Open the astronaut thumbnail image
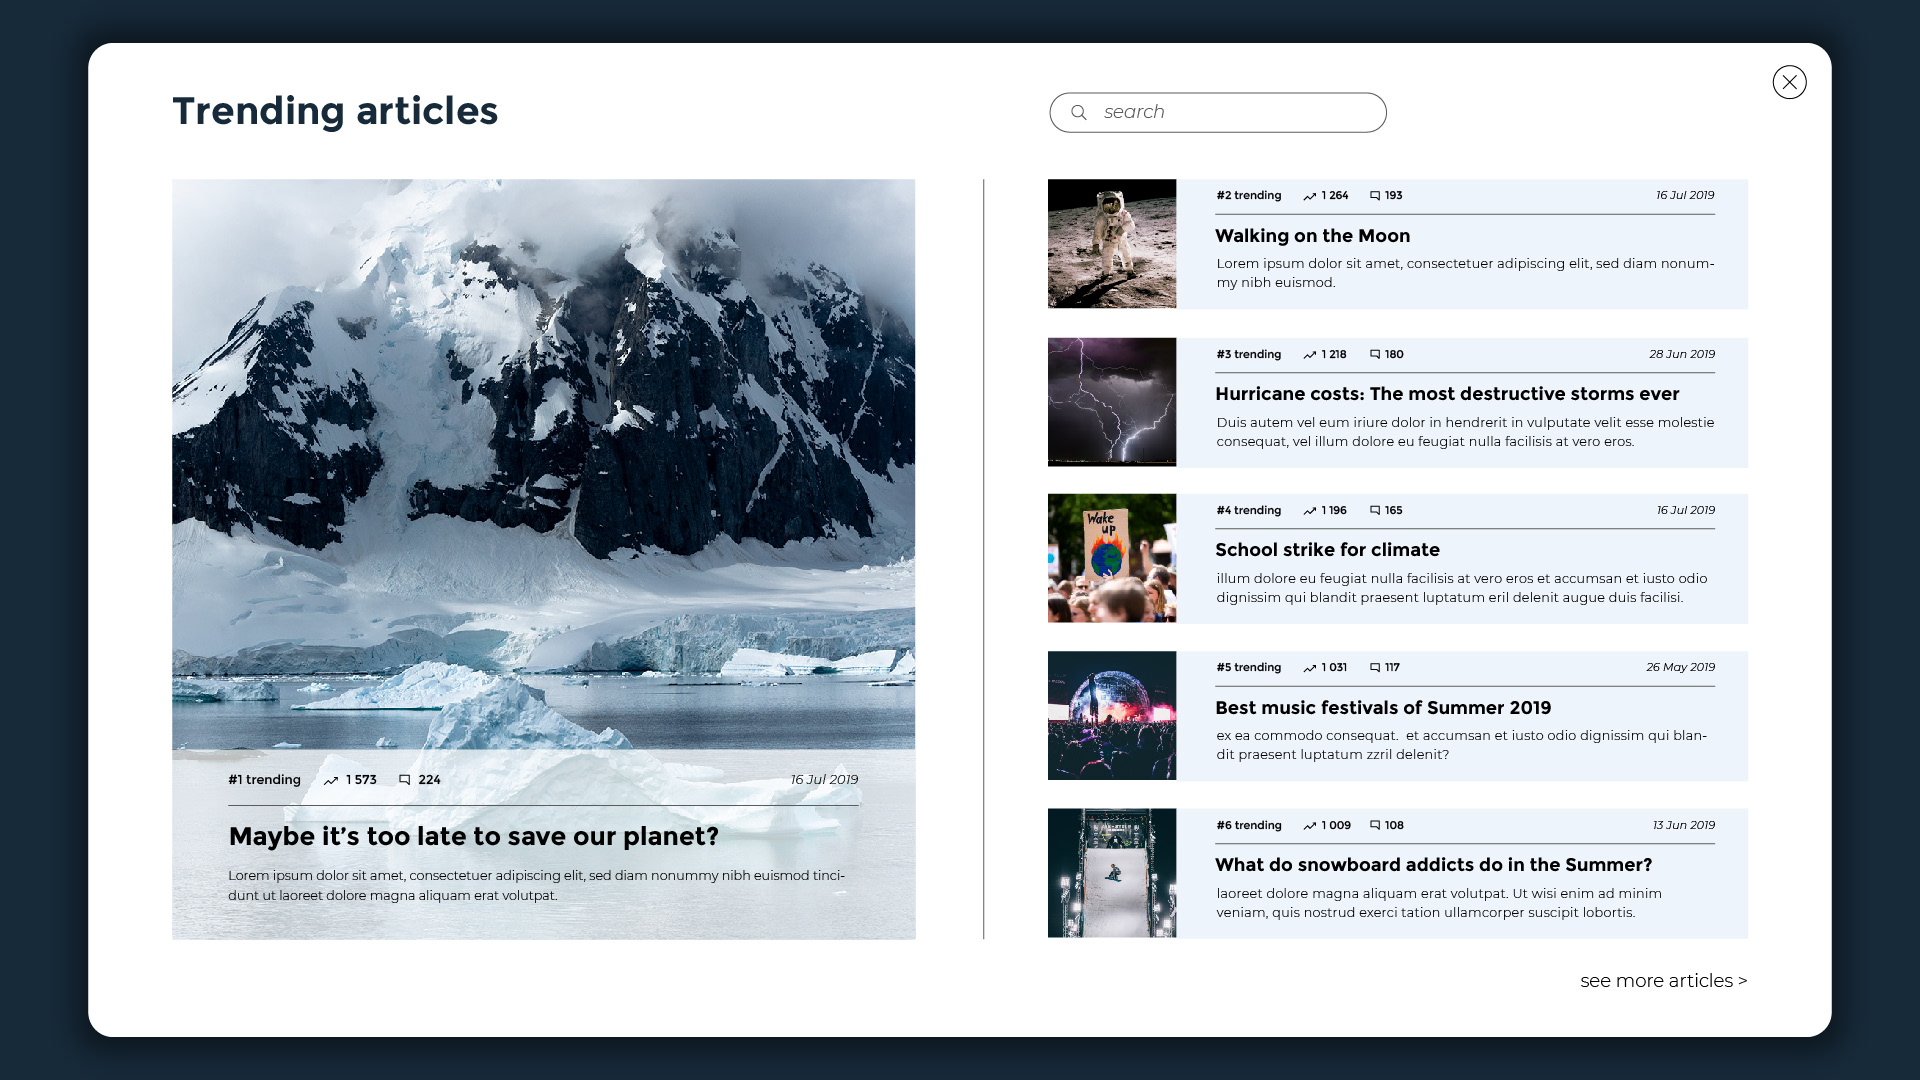Image resolution: width=1920 pixels, height=1080 pixels. 1111,244
